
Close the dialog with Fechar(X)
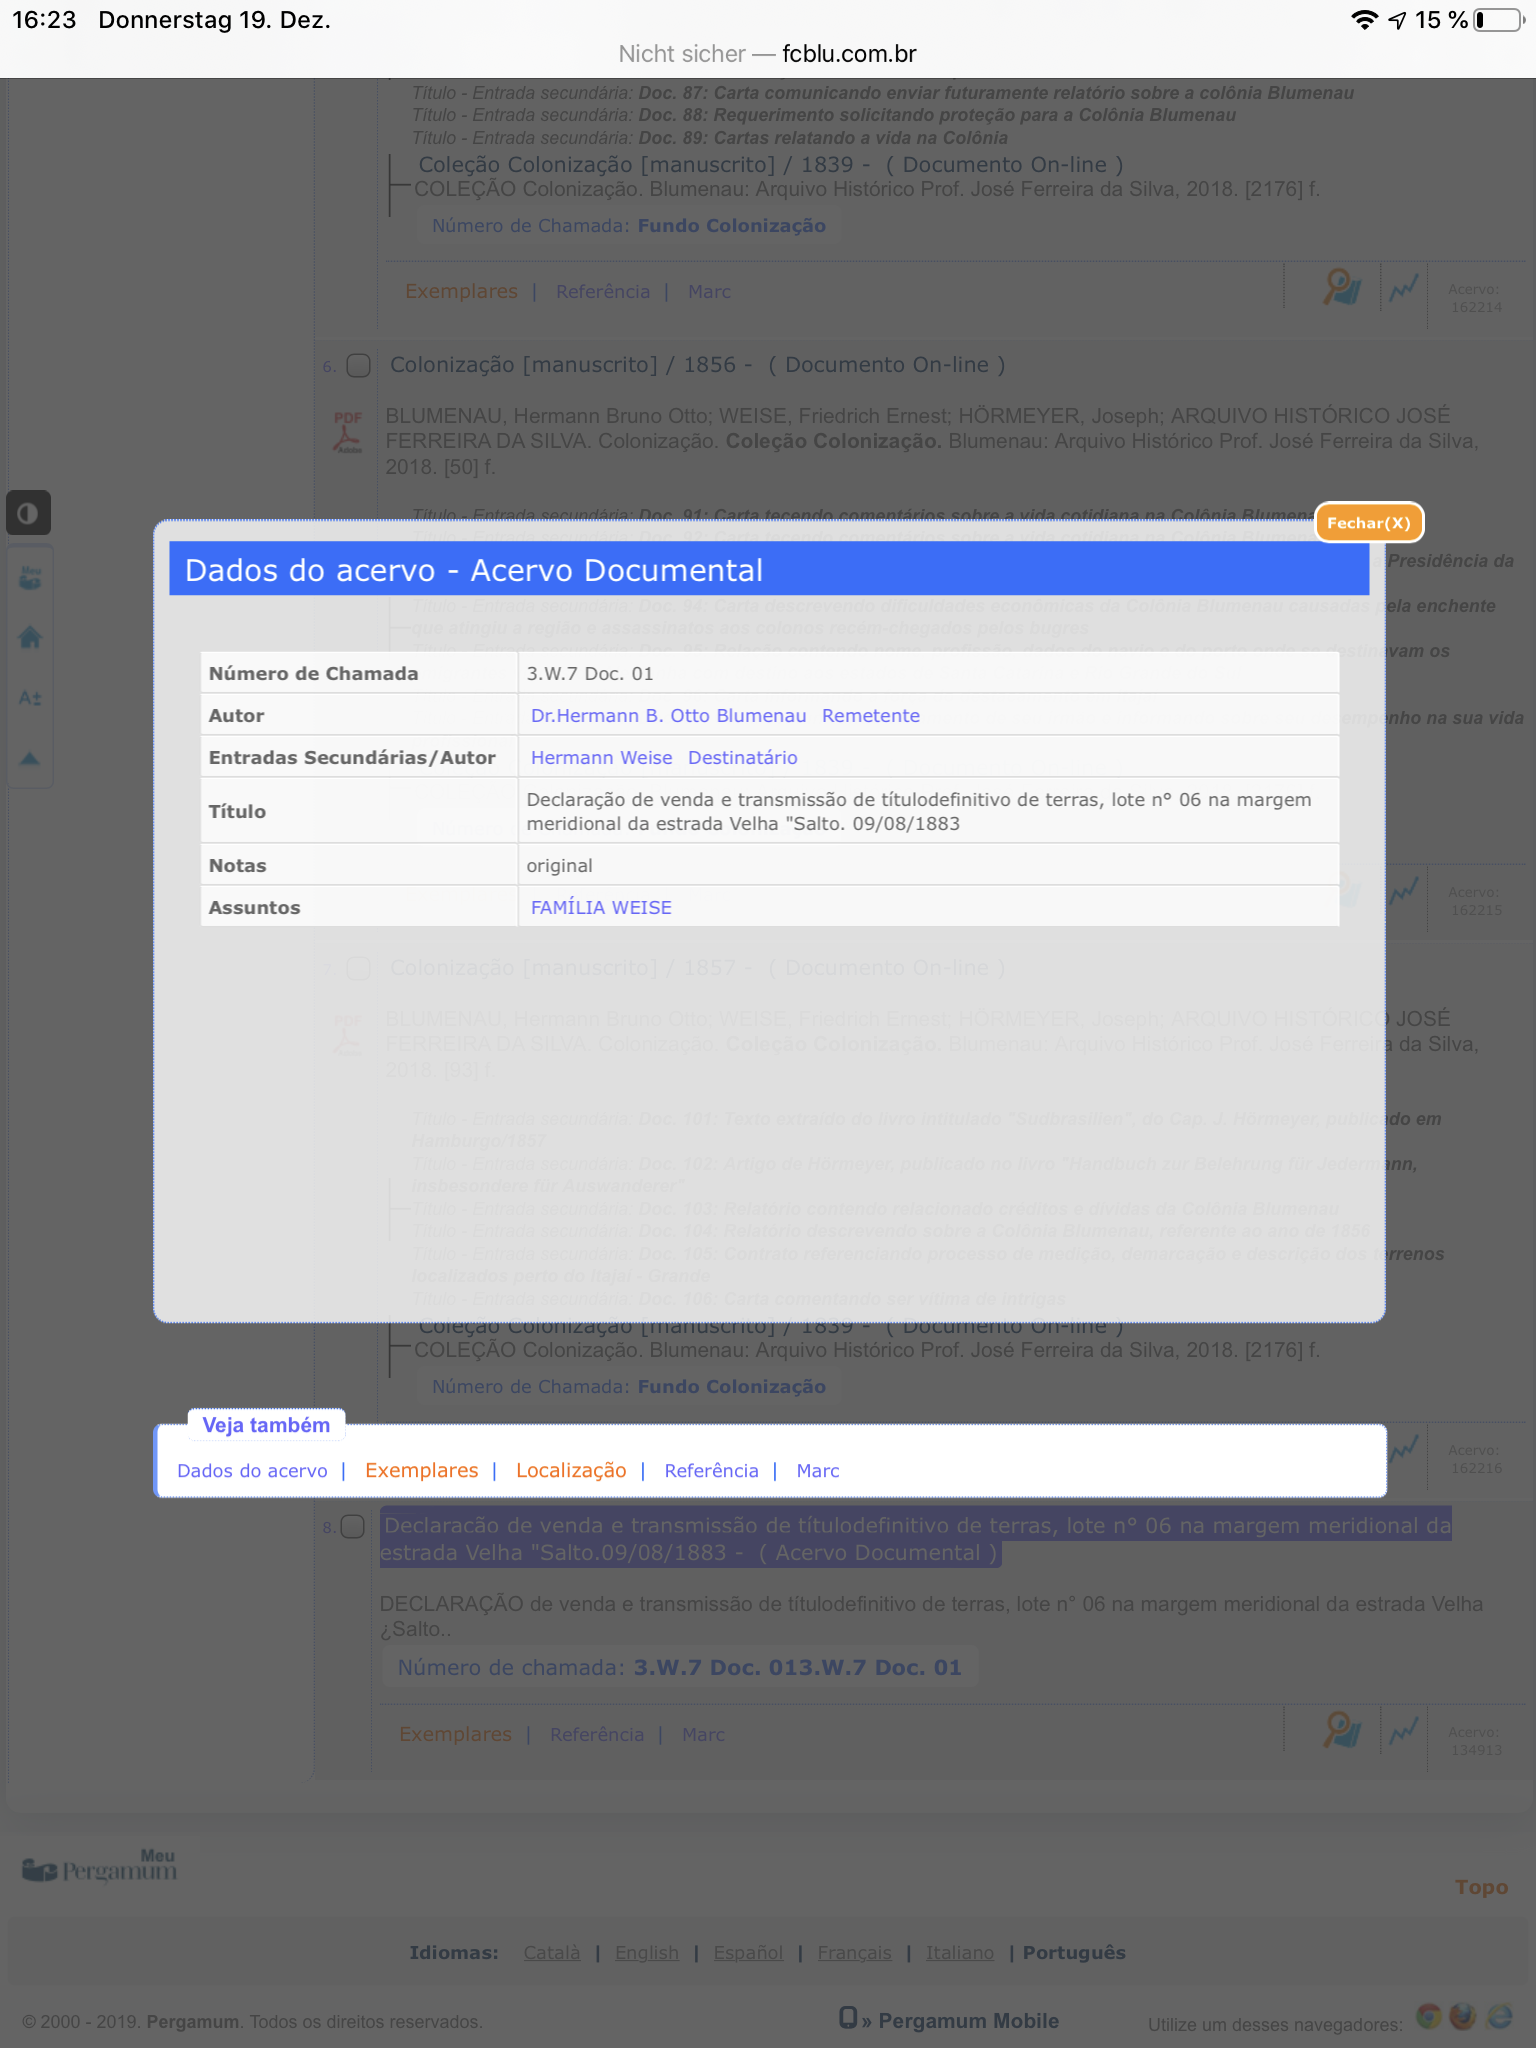tap(1368, 523)
